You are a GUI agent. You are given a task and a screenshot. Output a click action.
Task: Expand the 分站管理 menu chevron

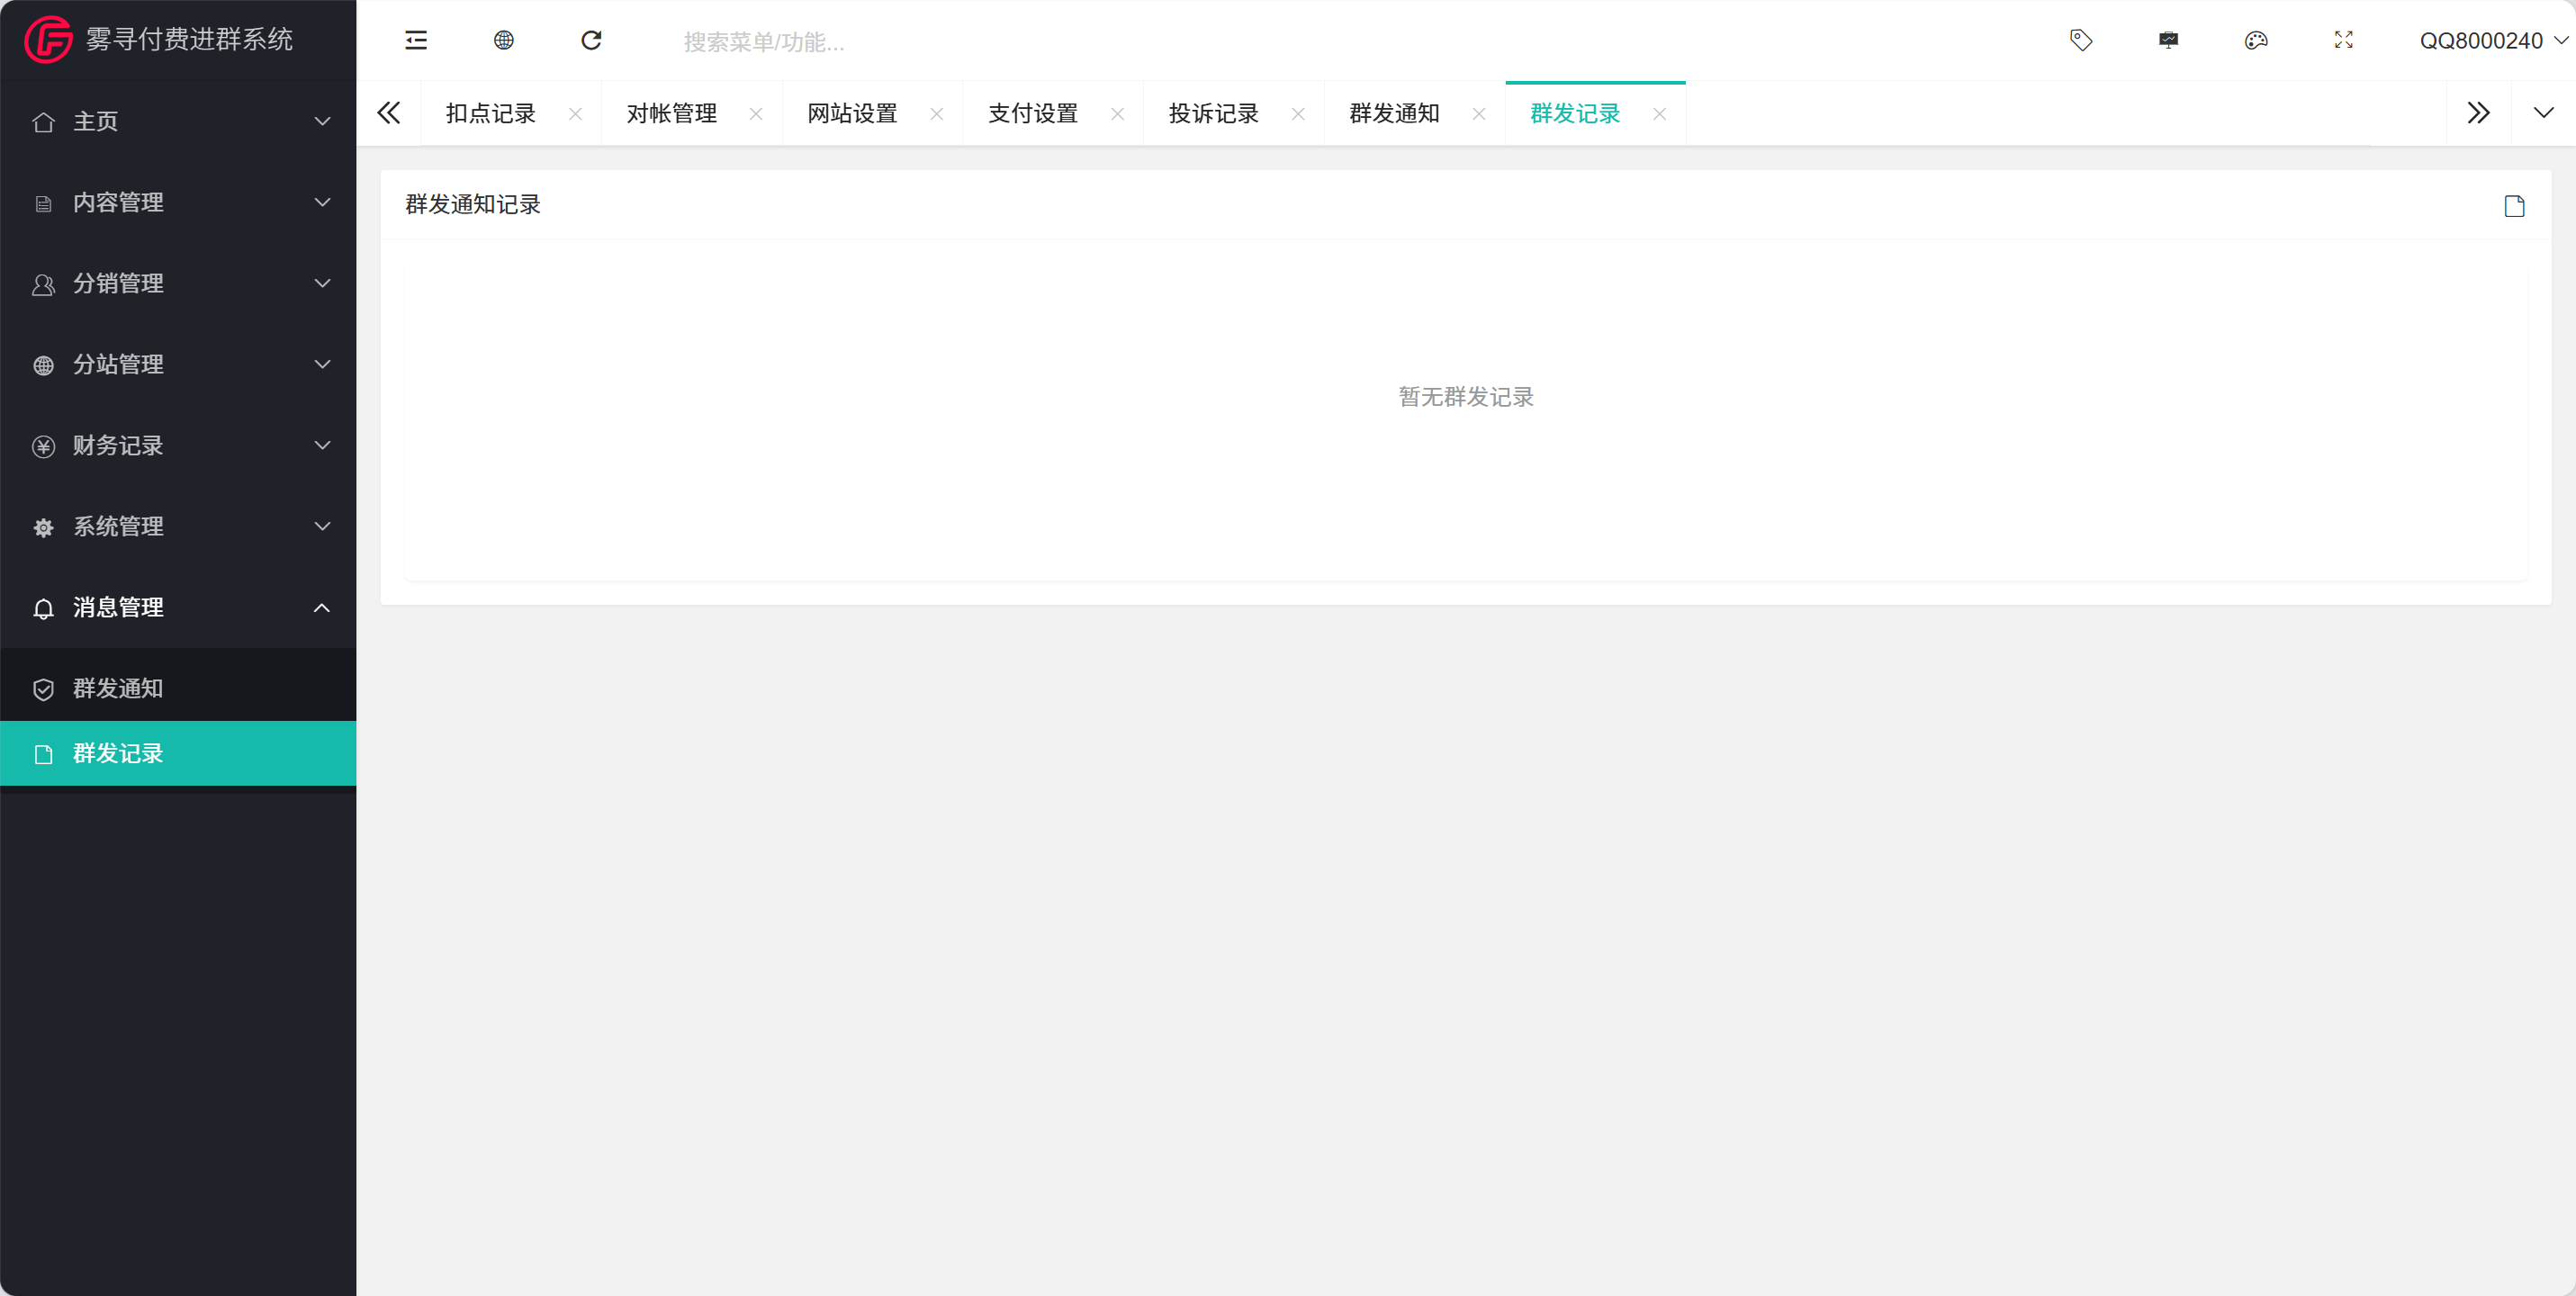[x=323, y=365]
